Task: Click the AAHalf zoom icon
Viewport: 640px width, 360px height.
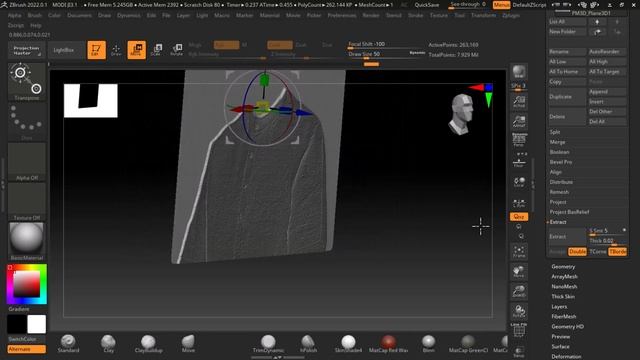Action: click(519, 121)
